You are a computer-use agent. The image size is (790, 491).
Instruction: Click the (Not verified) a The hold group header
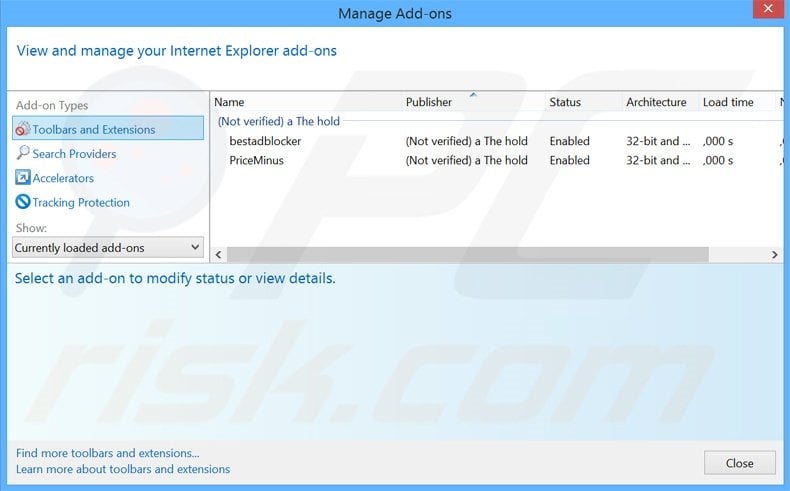click(279, 121)
